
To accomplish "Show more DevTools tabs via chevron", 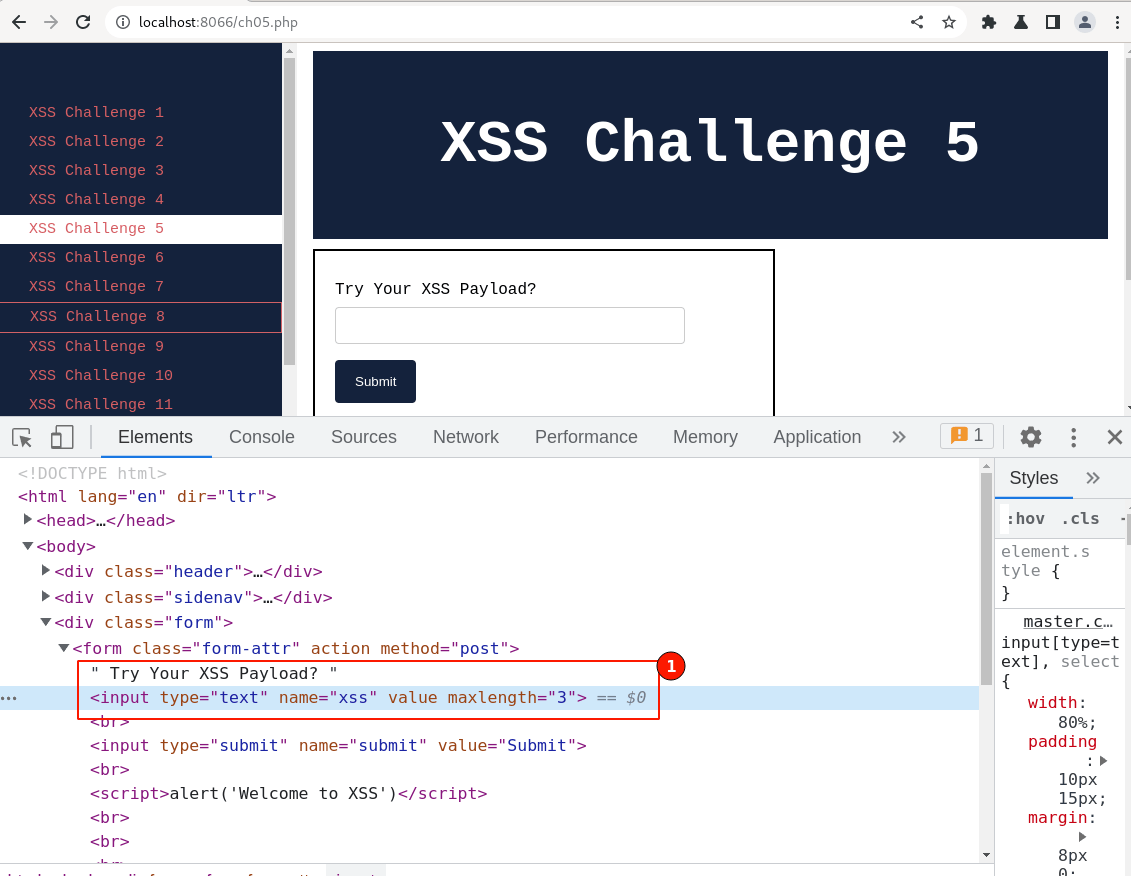I will tap(898, 437).
